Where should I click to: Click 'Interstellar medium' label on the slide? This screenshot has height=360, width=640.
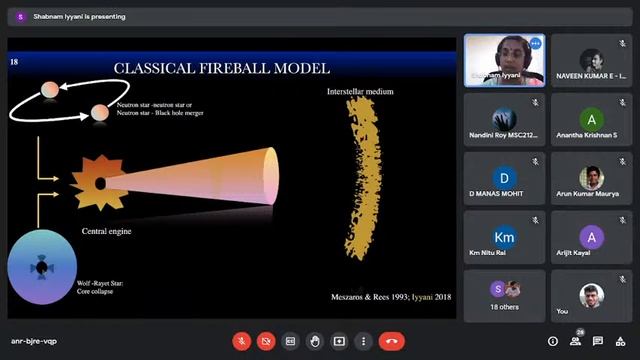point(360,92)
